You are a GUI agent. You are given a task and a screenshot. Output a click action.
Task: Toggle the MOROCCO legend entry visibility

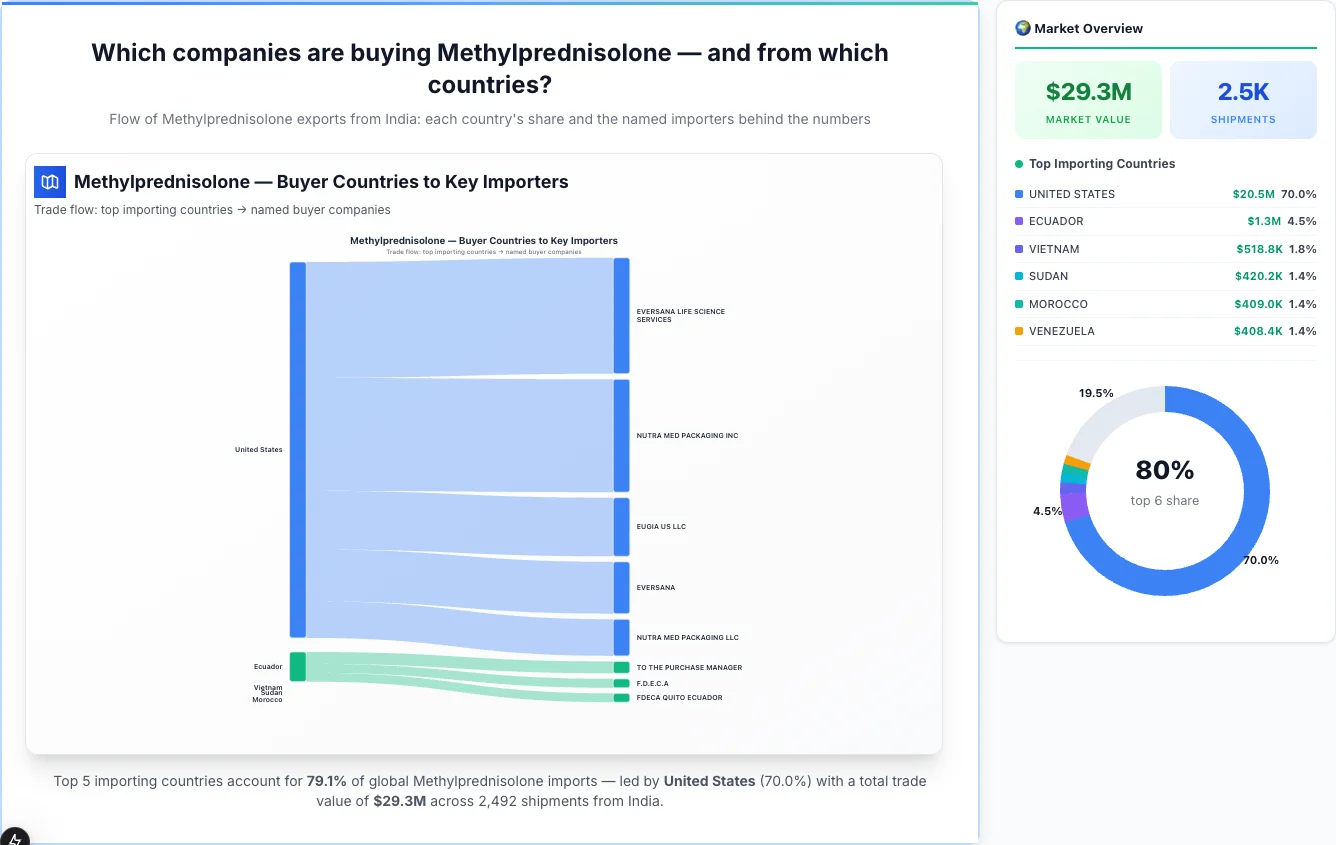click(1059, 304)
